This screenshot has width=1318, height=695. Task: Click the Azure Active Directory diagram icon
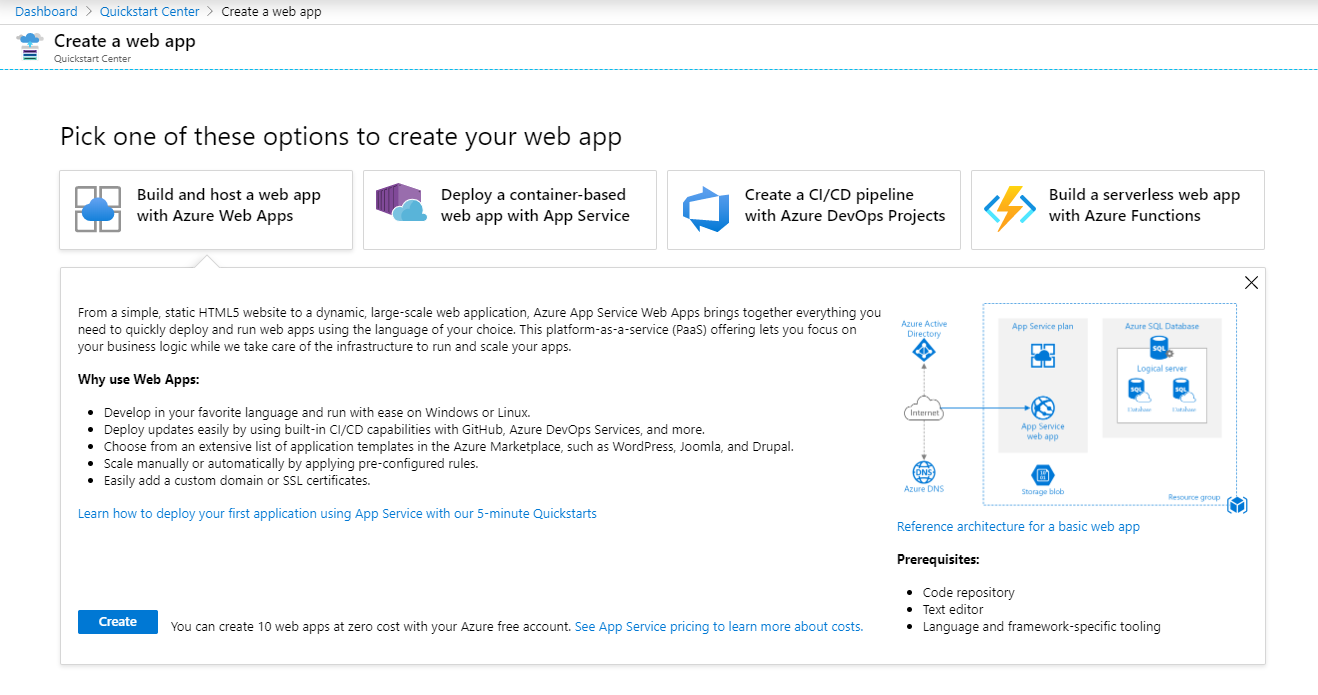click(x=924, y=352)
